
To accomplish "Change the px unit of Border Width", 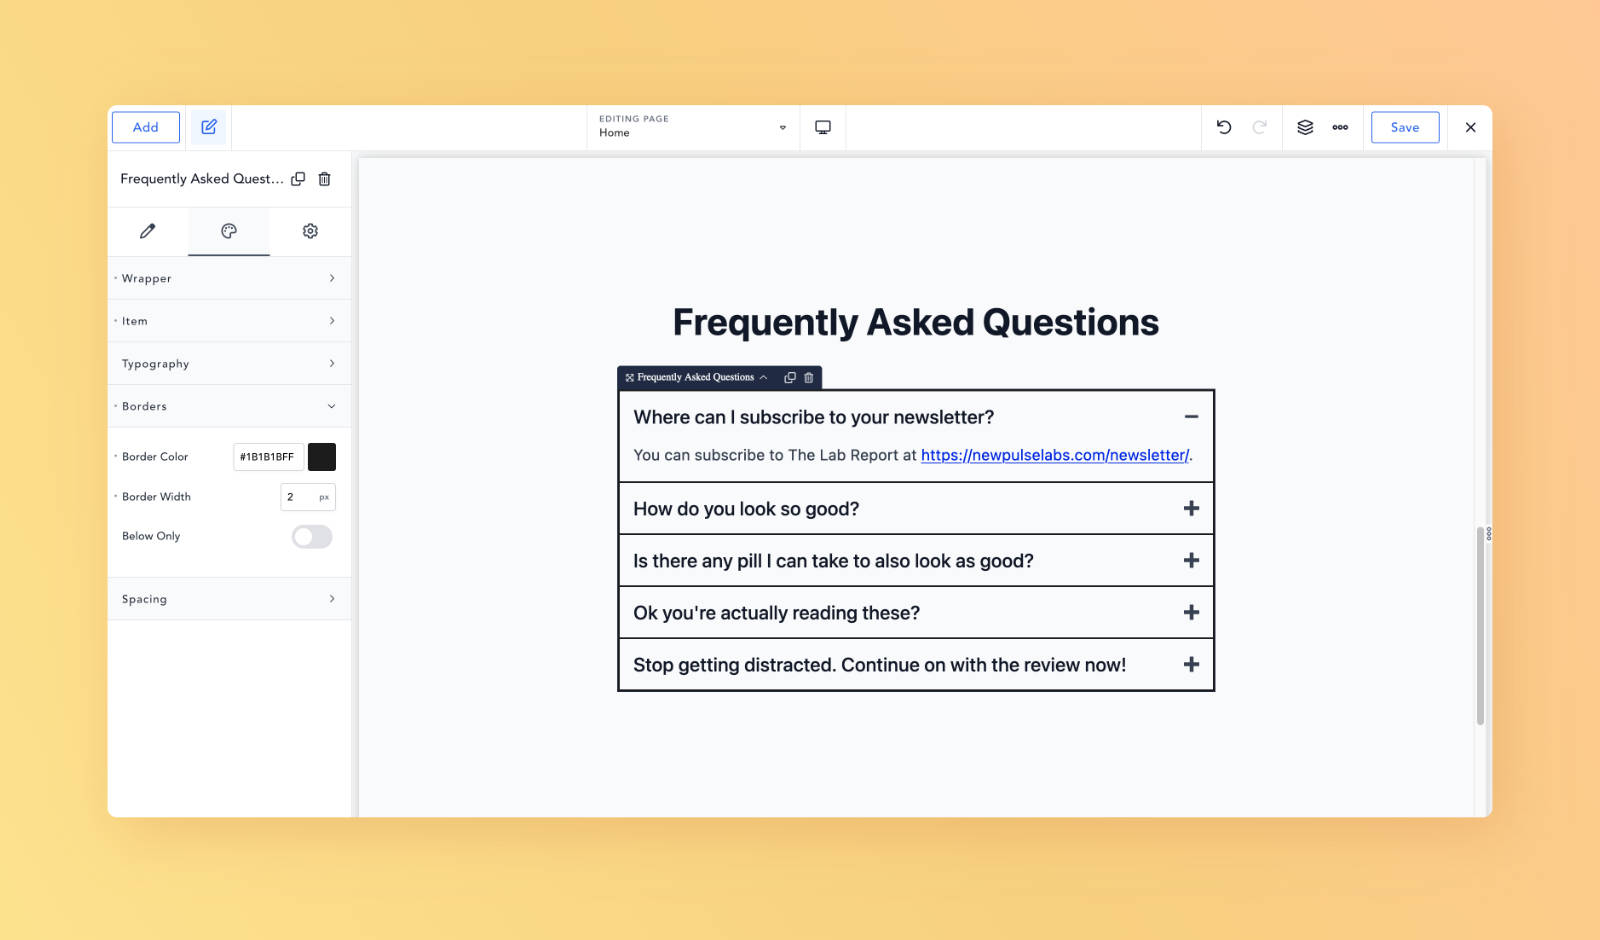I will coord(324,497).
